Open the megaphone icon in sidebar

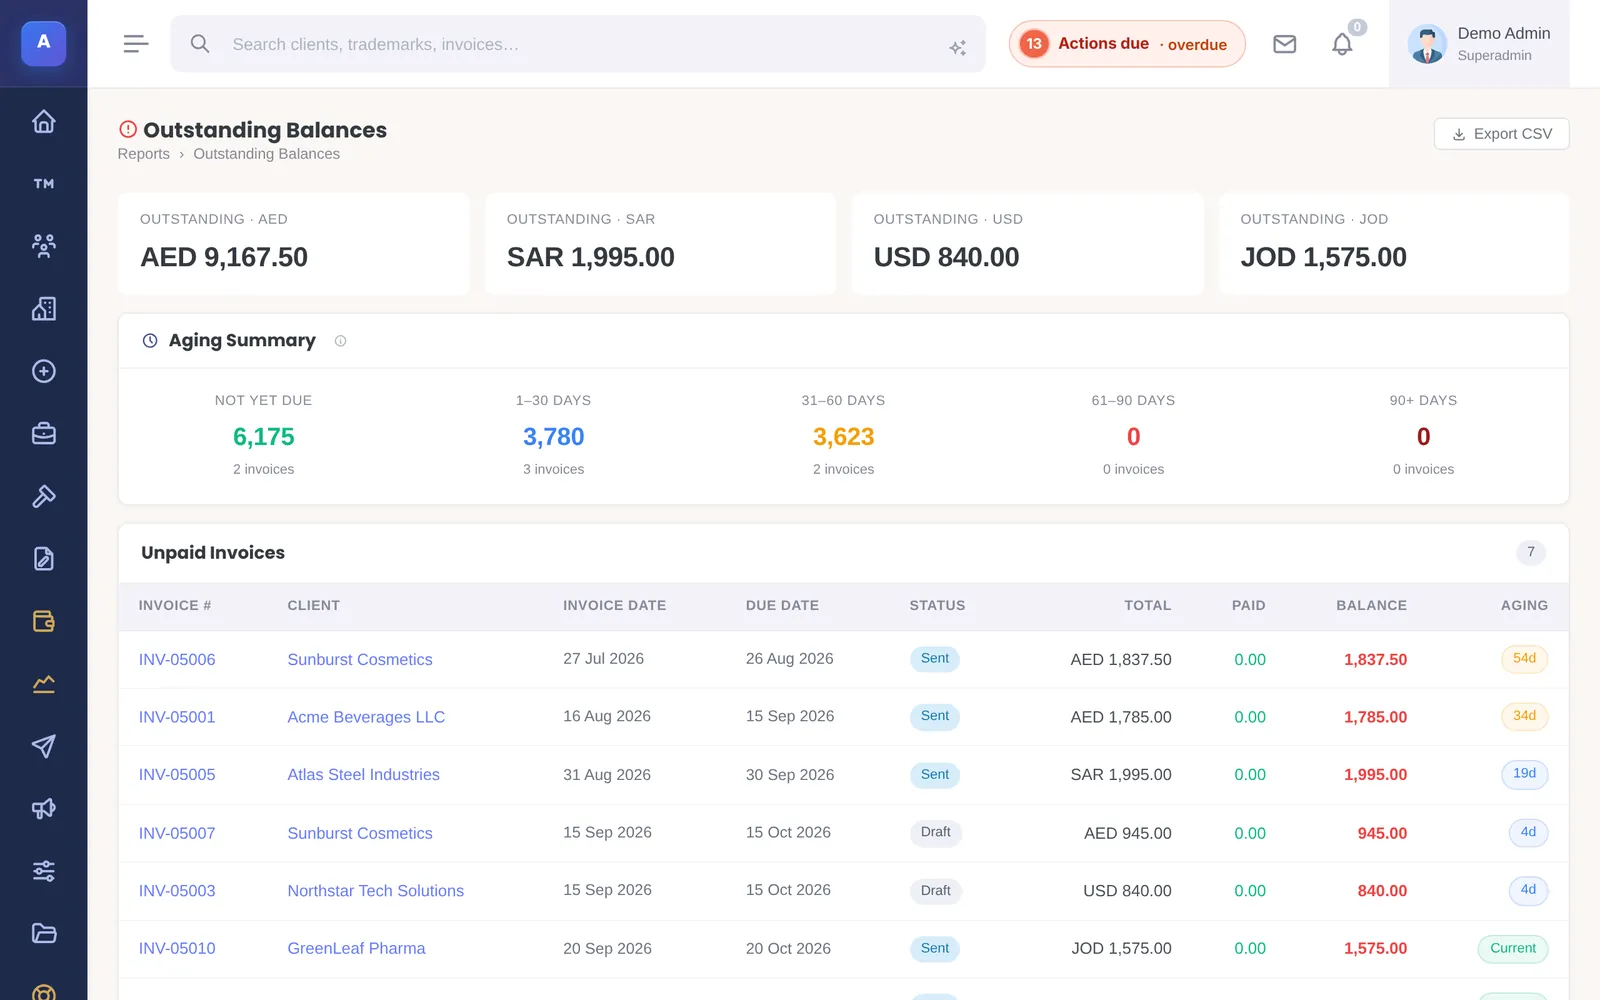point(43,808)
